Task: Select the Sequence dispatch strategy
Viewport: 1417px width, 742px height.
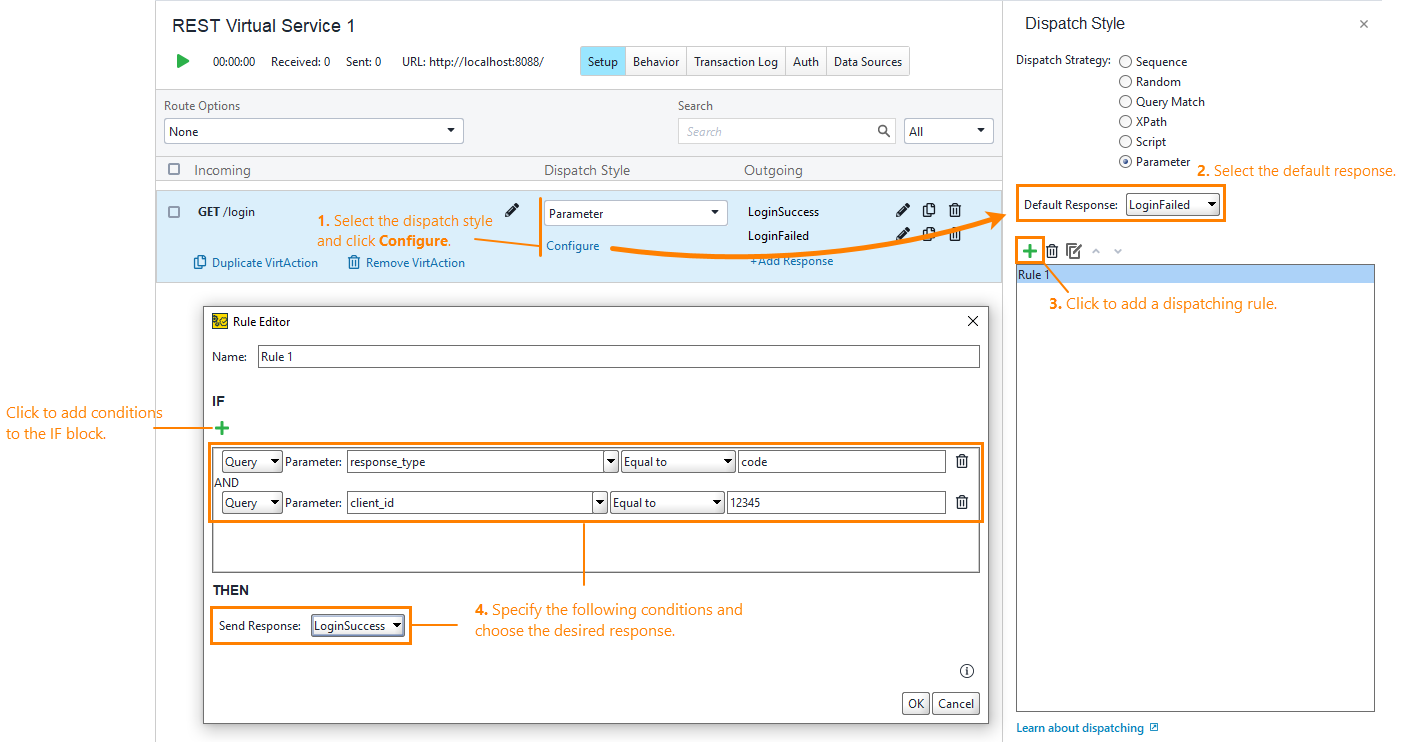Action: tap(1126, 61)
